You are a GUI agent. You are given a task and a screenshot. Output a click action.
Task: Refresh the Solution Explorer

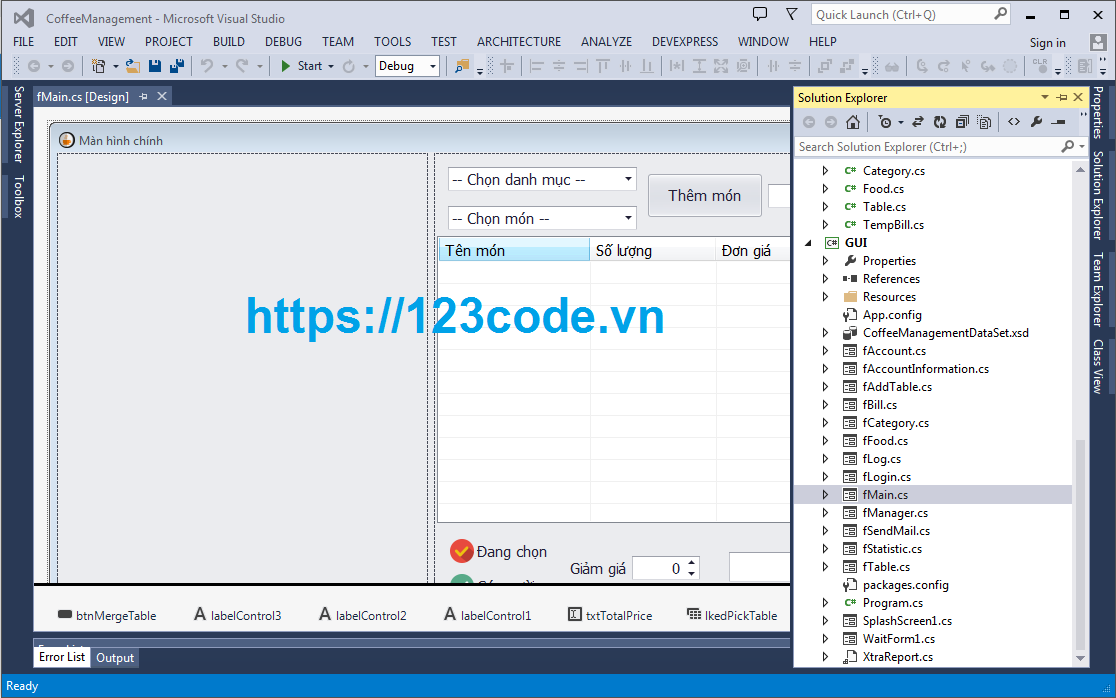pos(939,121)
